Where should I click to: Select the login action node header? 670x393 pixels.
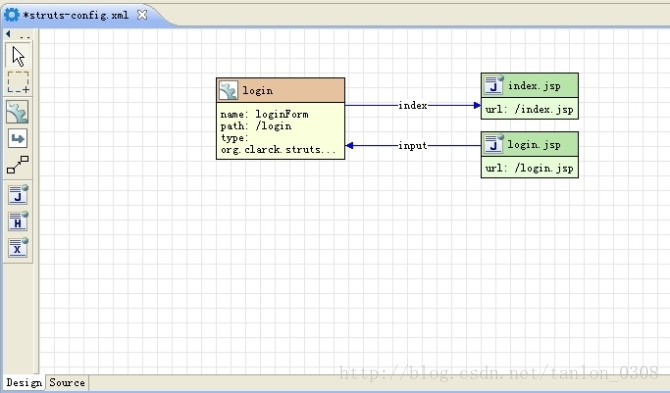280,90
